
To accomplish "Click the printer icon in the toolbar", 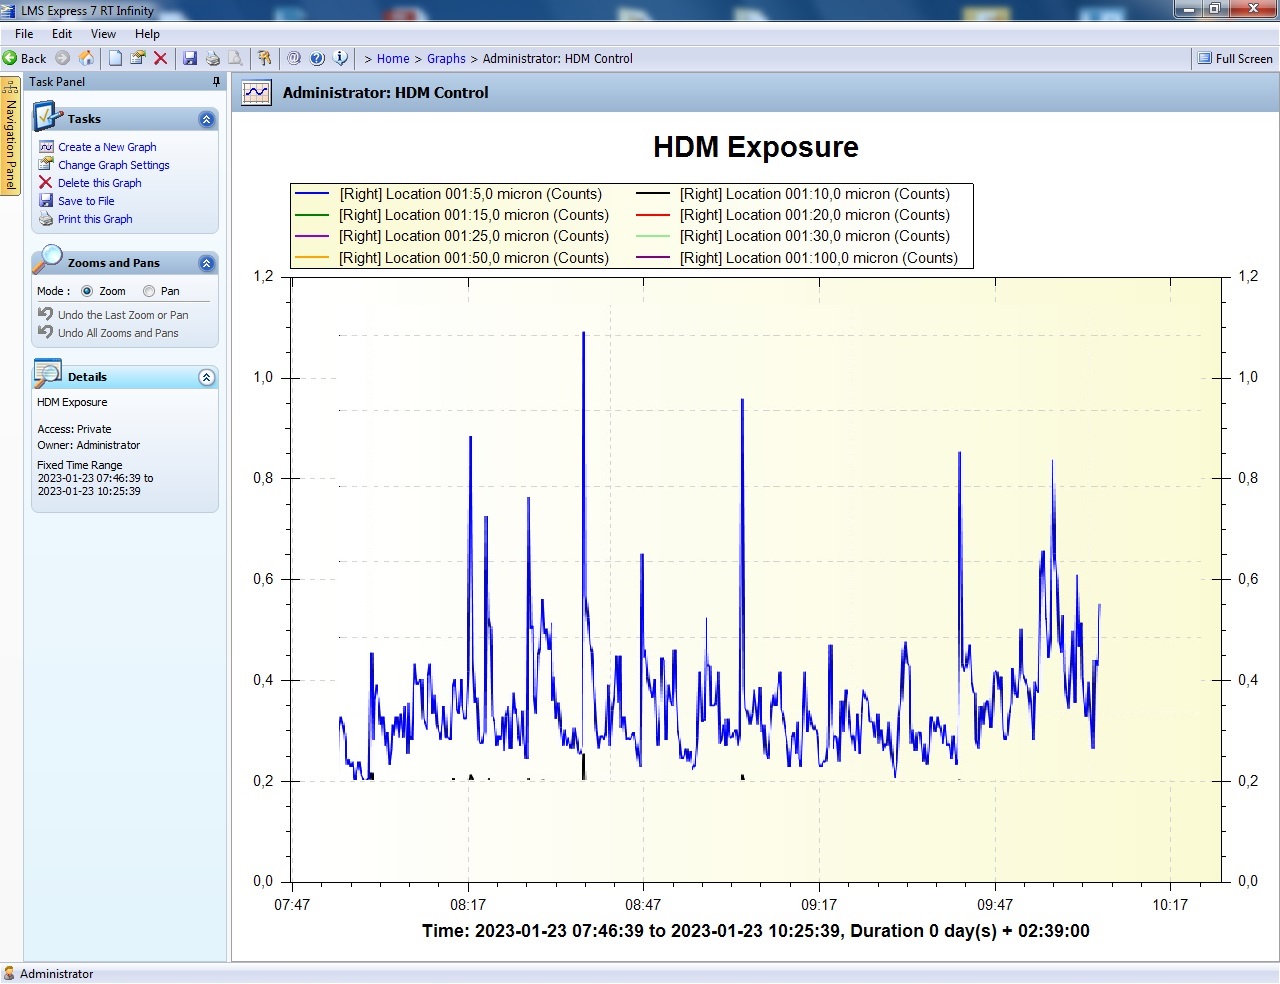I will tap(212, 58).
